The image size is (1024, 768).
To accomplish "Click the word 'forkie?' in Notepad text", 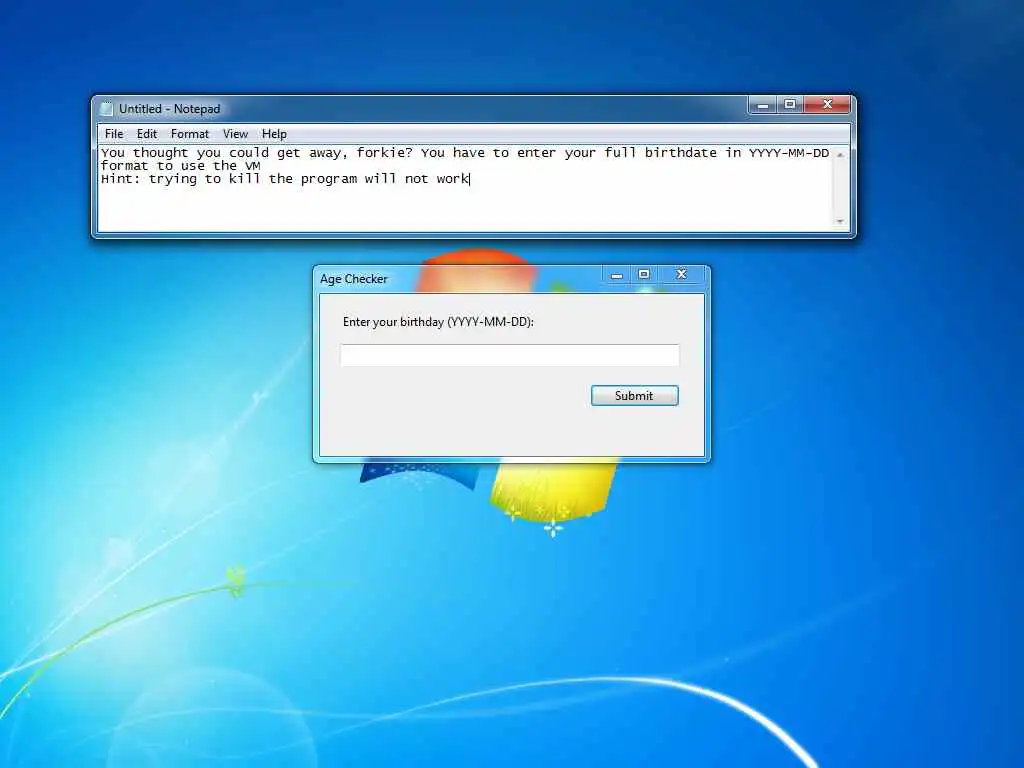I will click(x=385, y=153).
